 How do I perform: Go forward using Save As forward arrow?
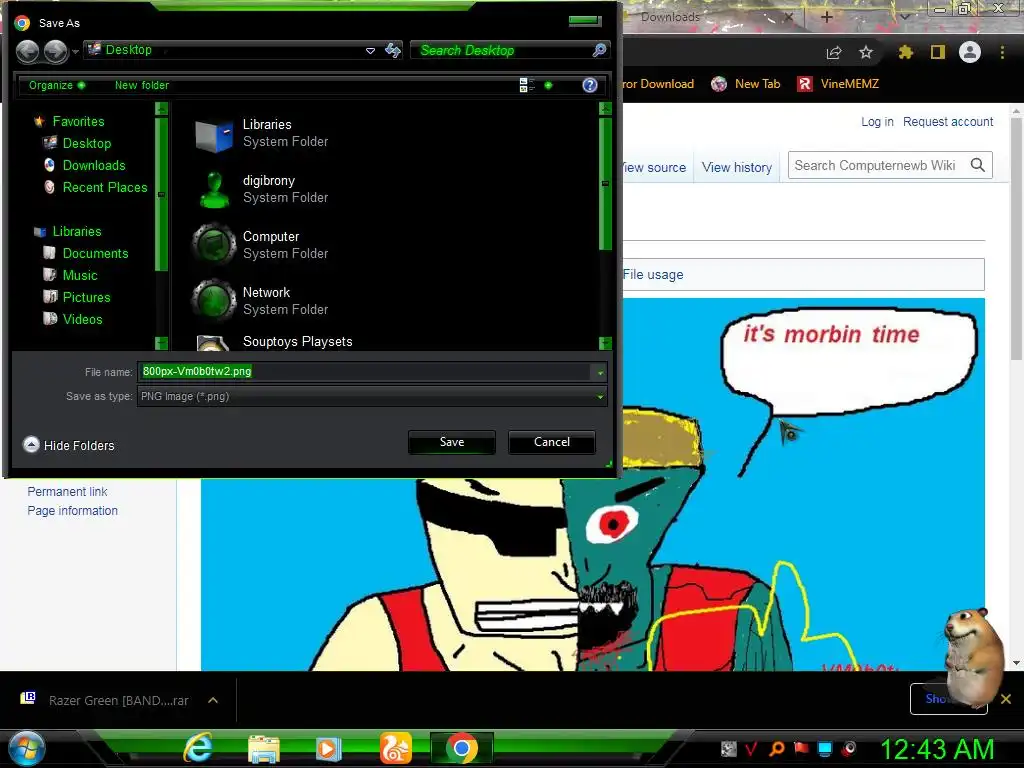[56, 51]
